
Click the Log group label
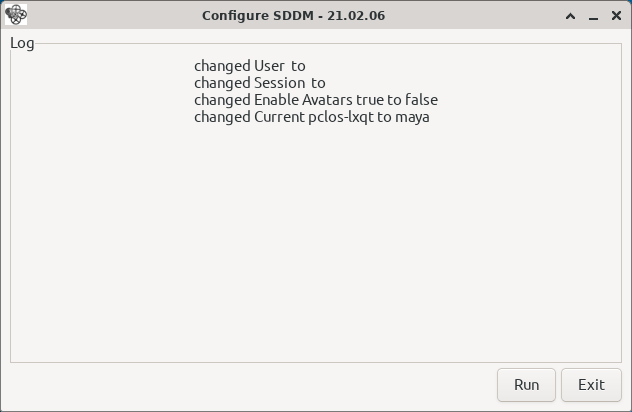pos(22,43)
